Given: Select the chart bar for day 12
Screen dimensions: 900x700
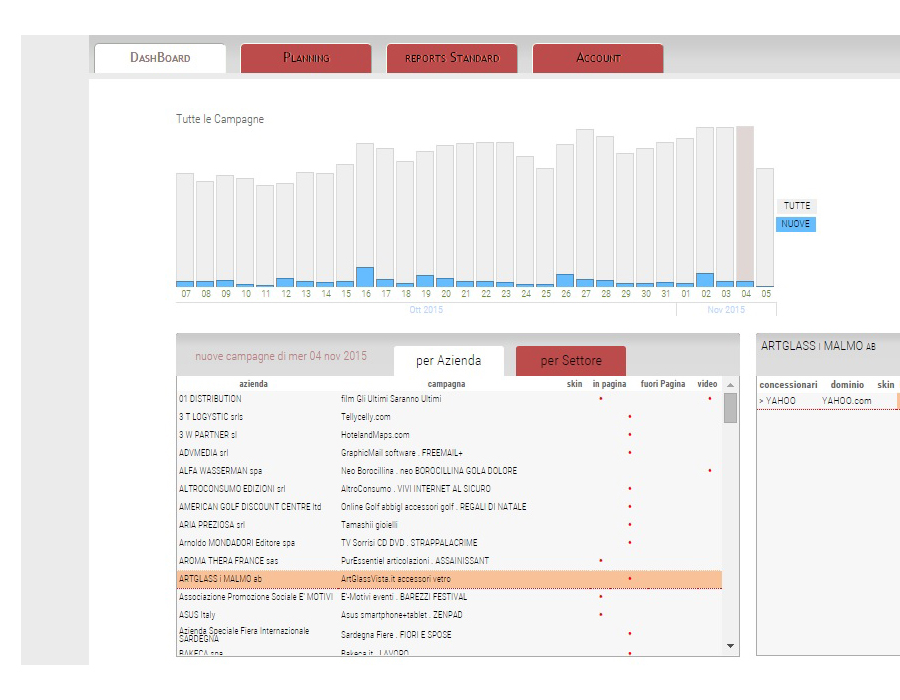Looking at the screenshot, I should [x=285, y=235].
